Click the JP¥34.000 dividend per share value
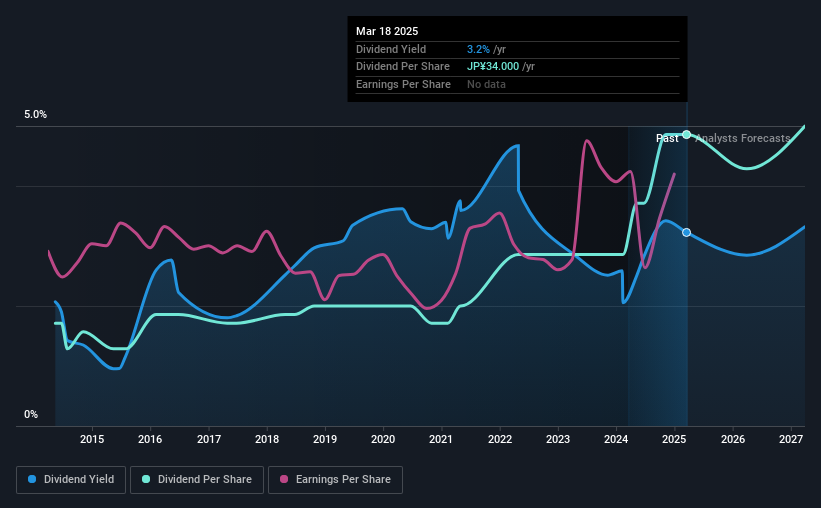This screenshot has height=508, width=821. click(493, 67)
